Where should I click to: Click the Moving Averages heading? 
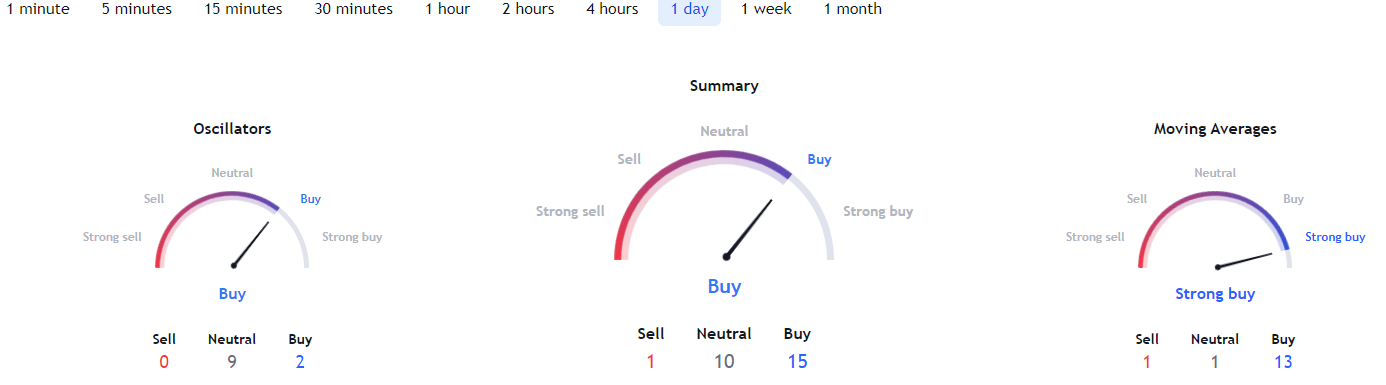click(x=1215, y=129)
